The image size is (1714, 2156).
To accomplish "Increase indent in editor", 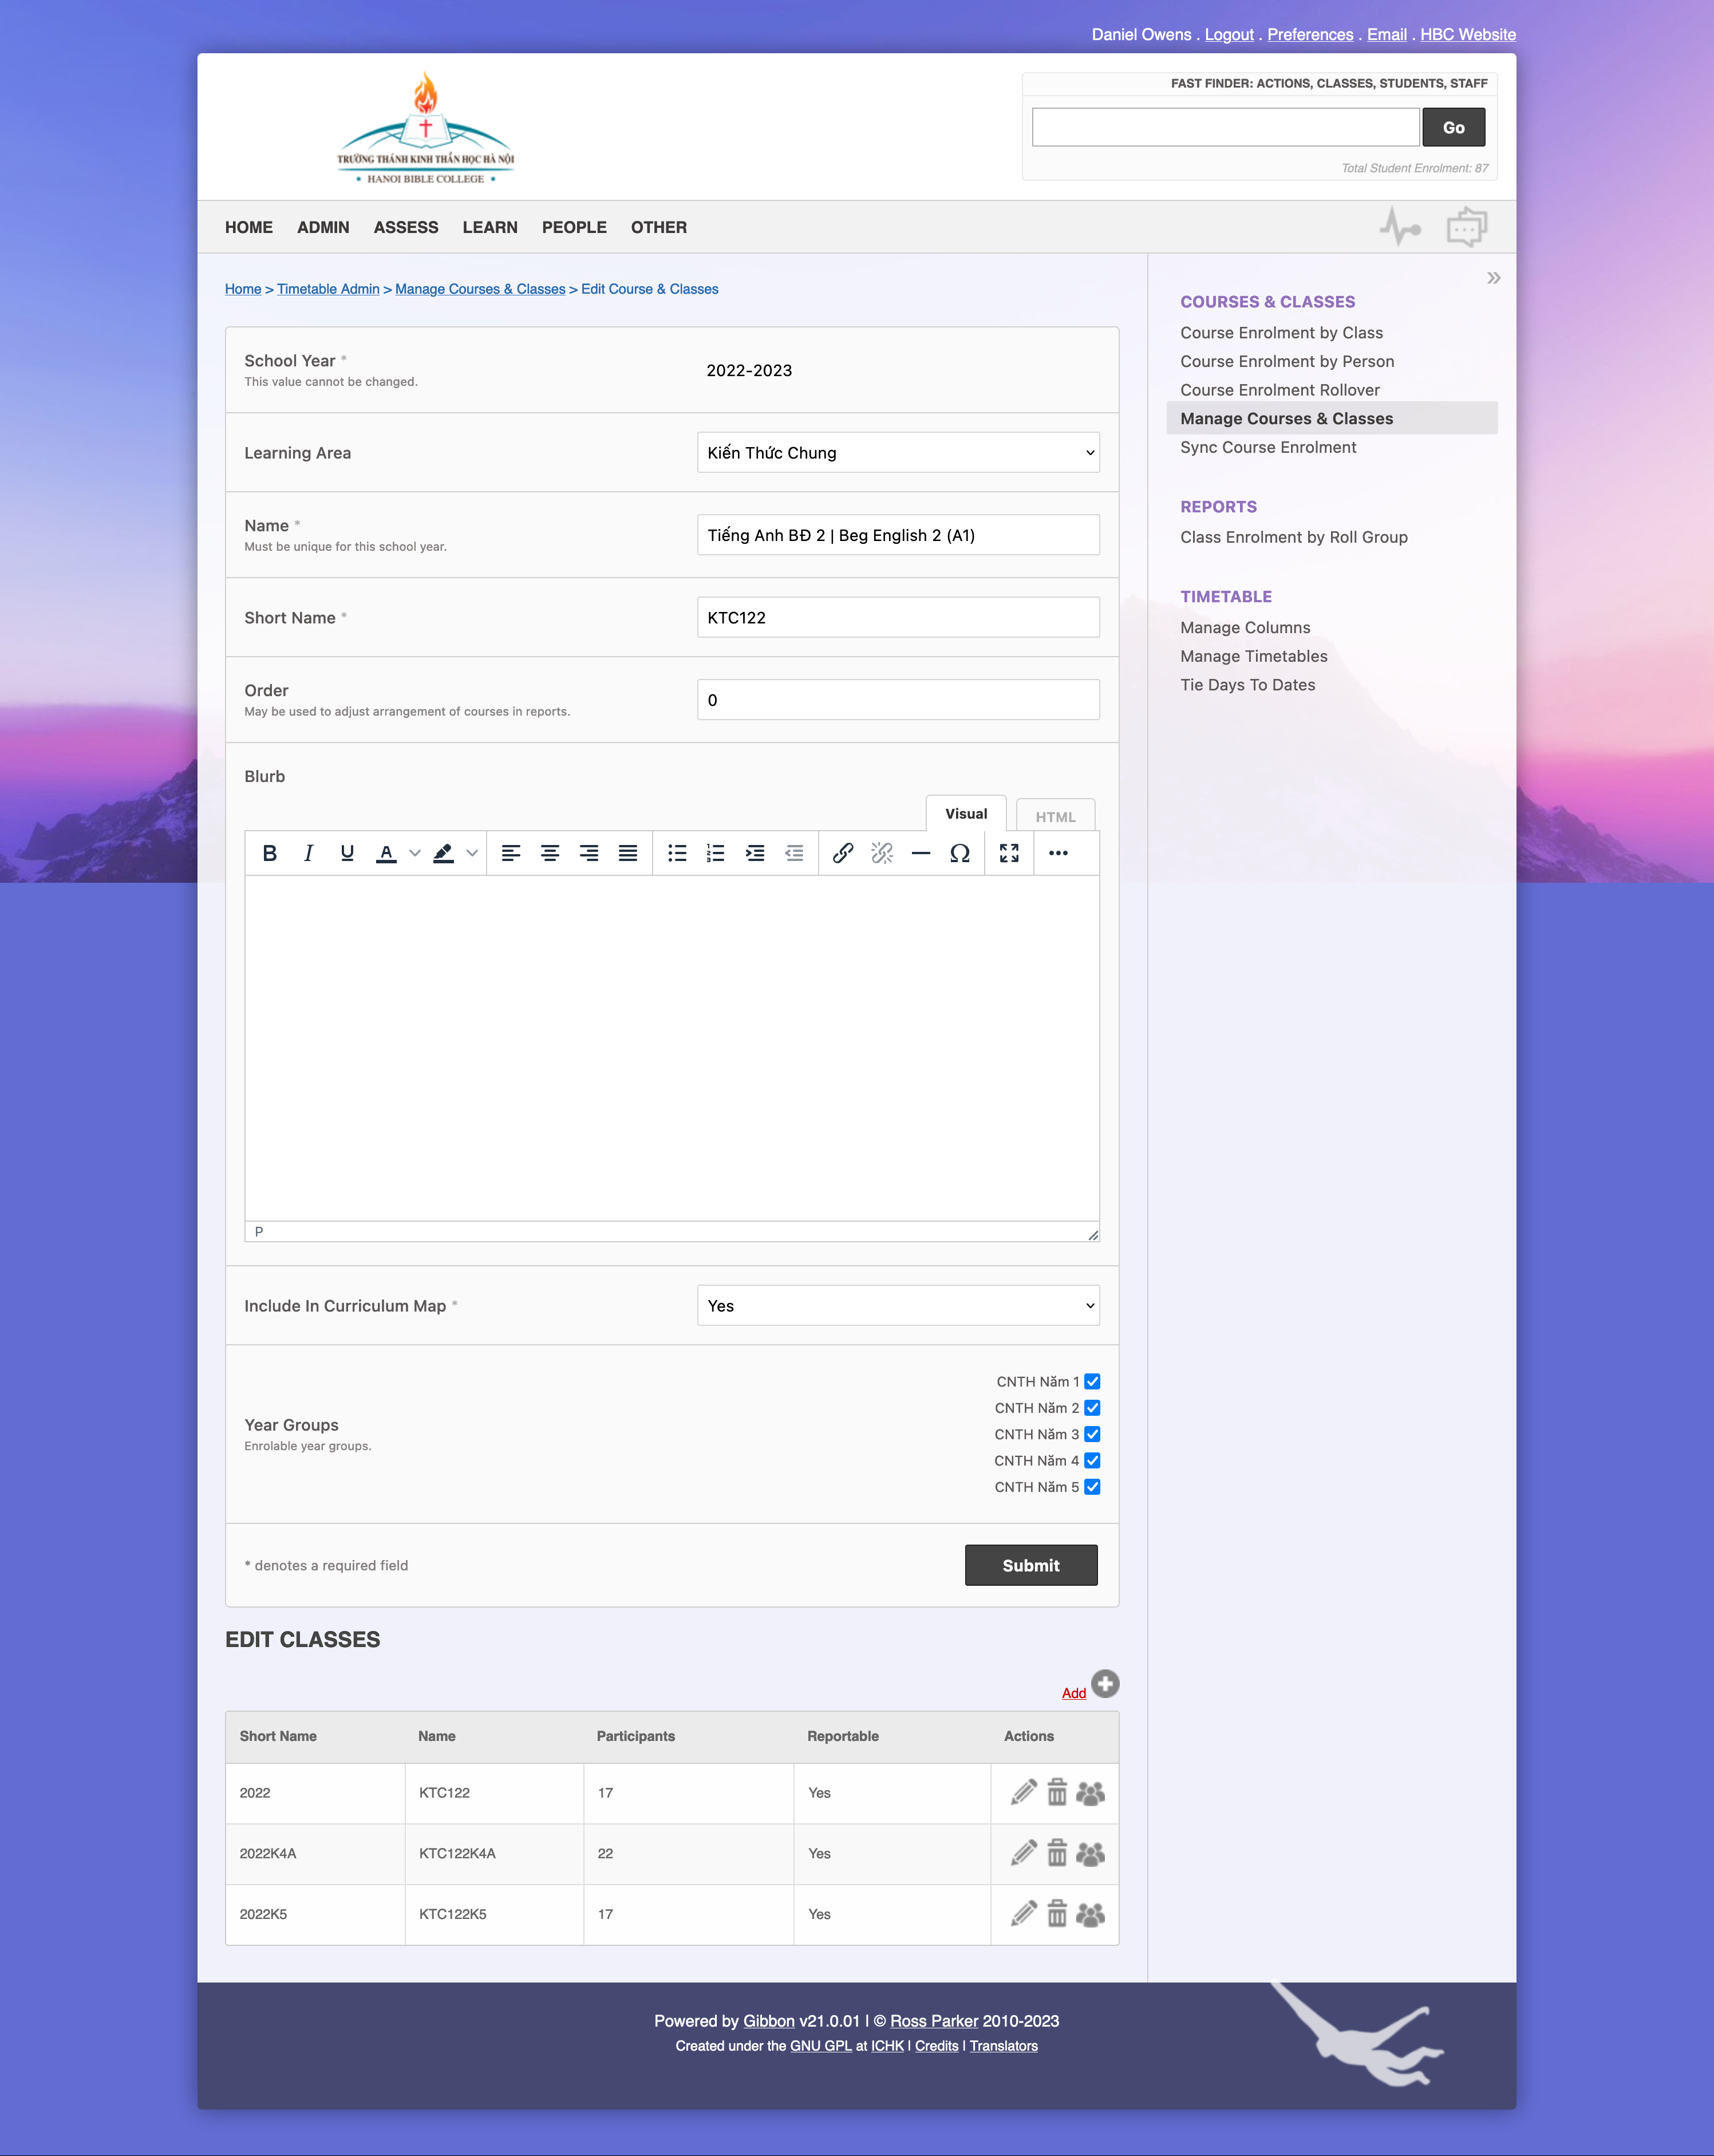I will (x=755, y=853).
